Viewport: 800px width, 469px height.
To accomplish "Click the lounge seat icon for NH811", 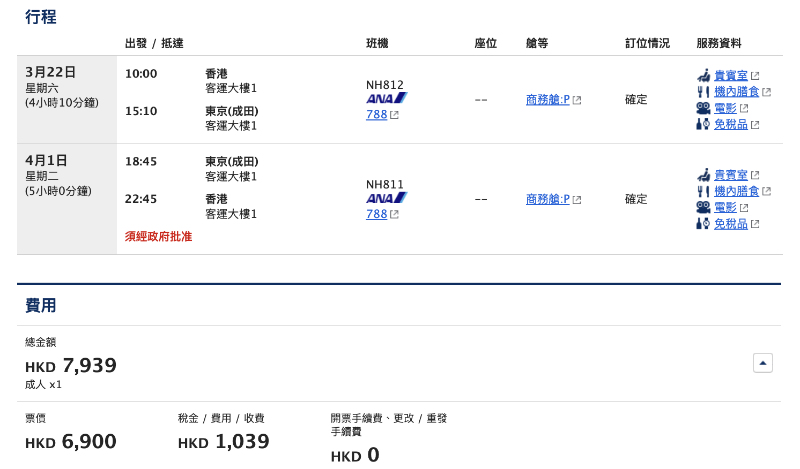I will [x=704, y=175].
